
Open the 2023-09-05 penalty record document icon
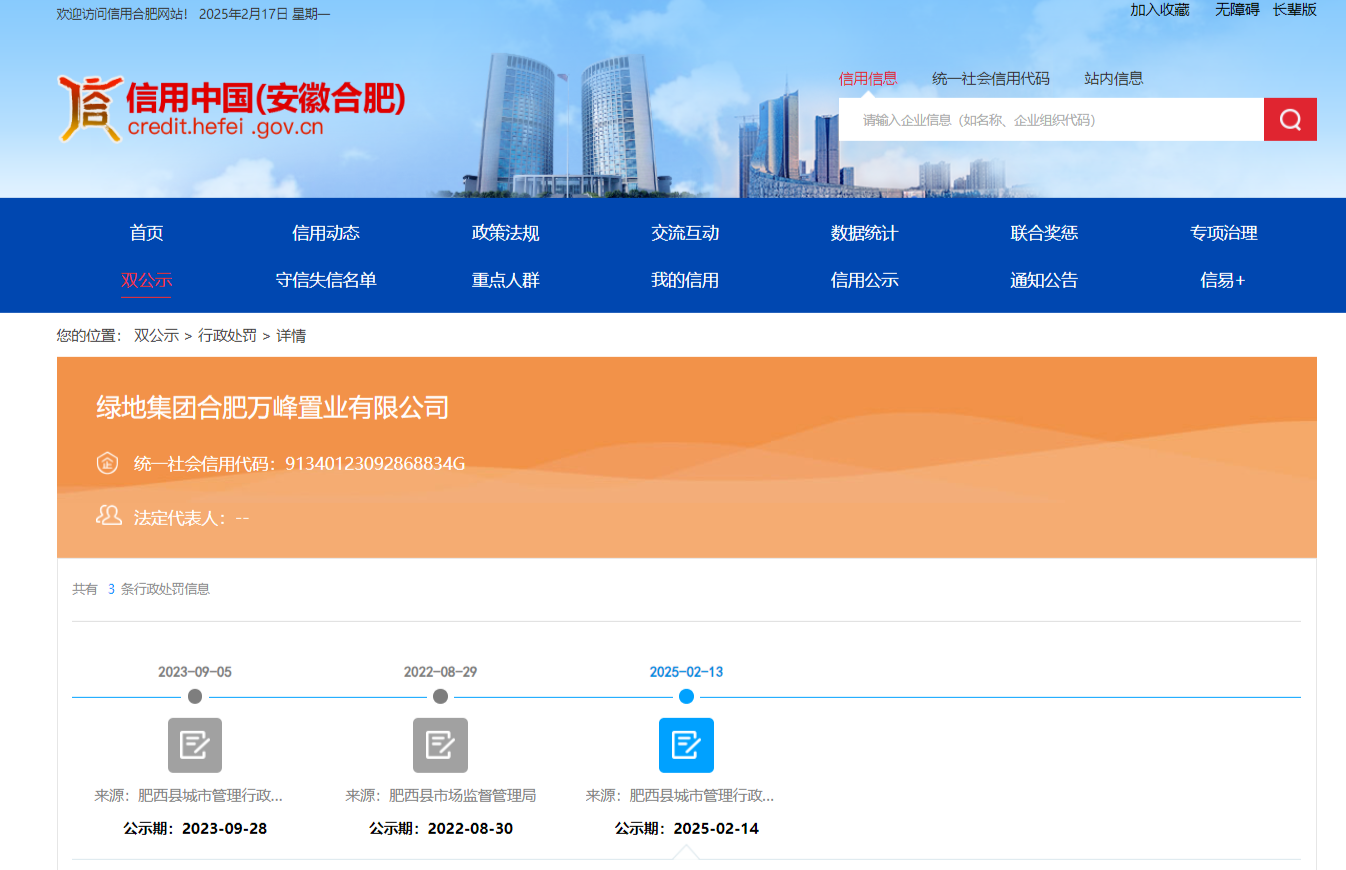(x=194, y=745)
